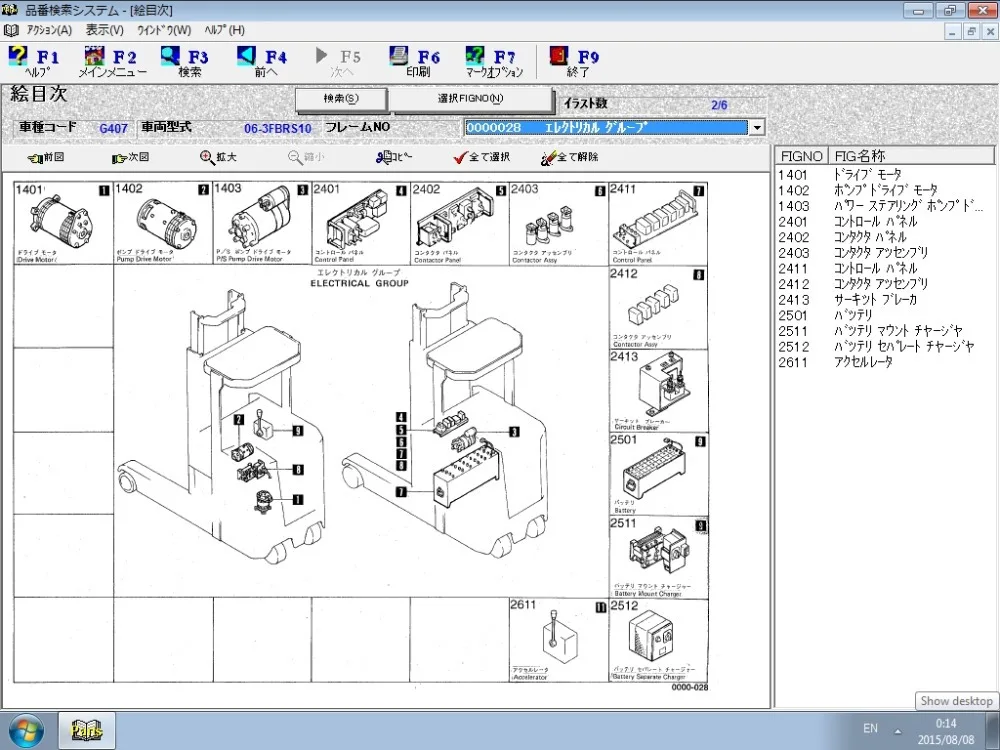This screenshot has height=750, width=1000.
Task: Click the 選択FIGNO(N) button
Action: click(x=470, y=99)
